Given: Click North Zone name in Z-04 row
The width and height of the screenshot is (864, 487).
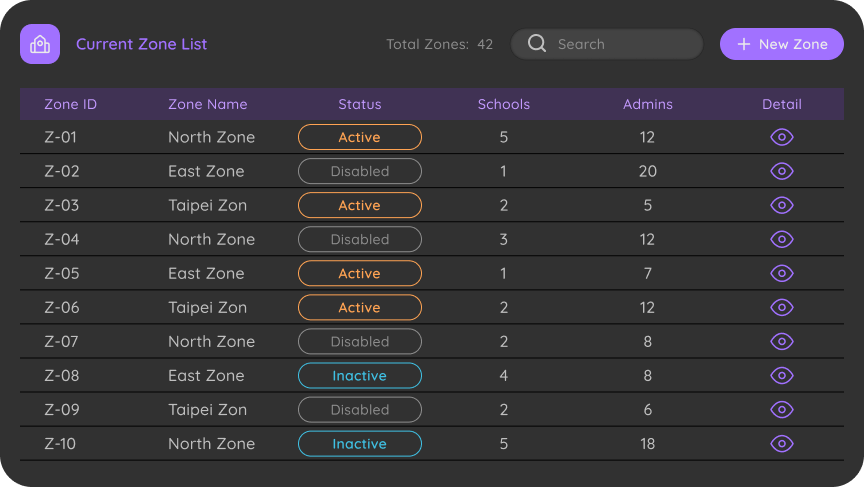Looking at the screenshot, I should (212, 239).
